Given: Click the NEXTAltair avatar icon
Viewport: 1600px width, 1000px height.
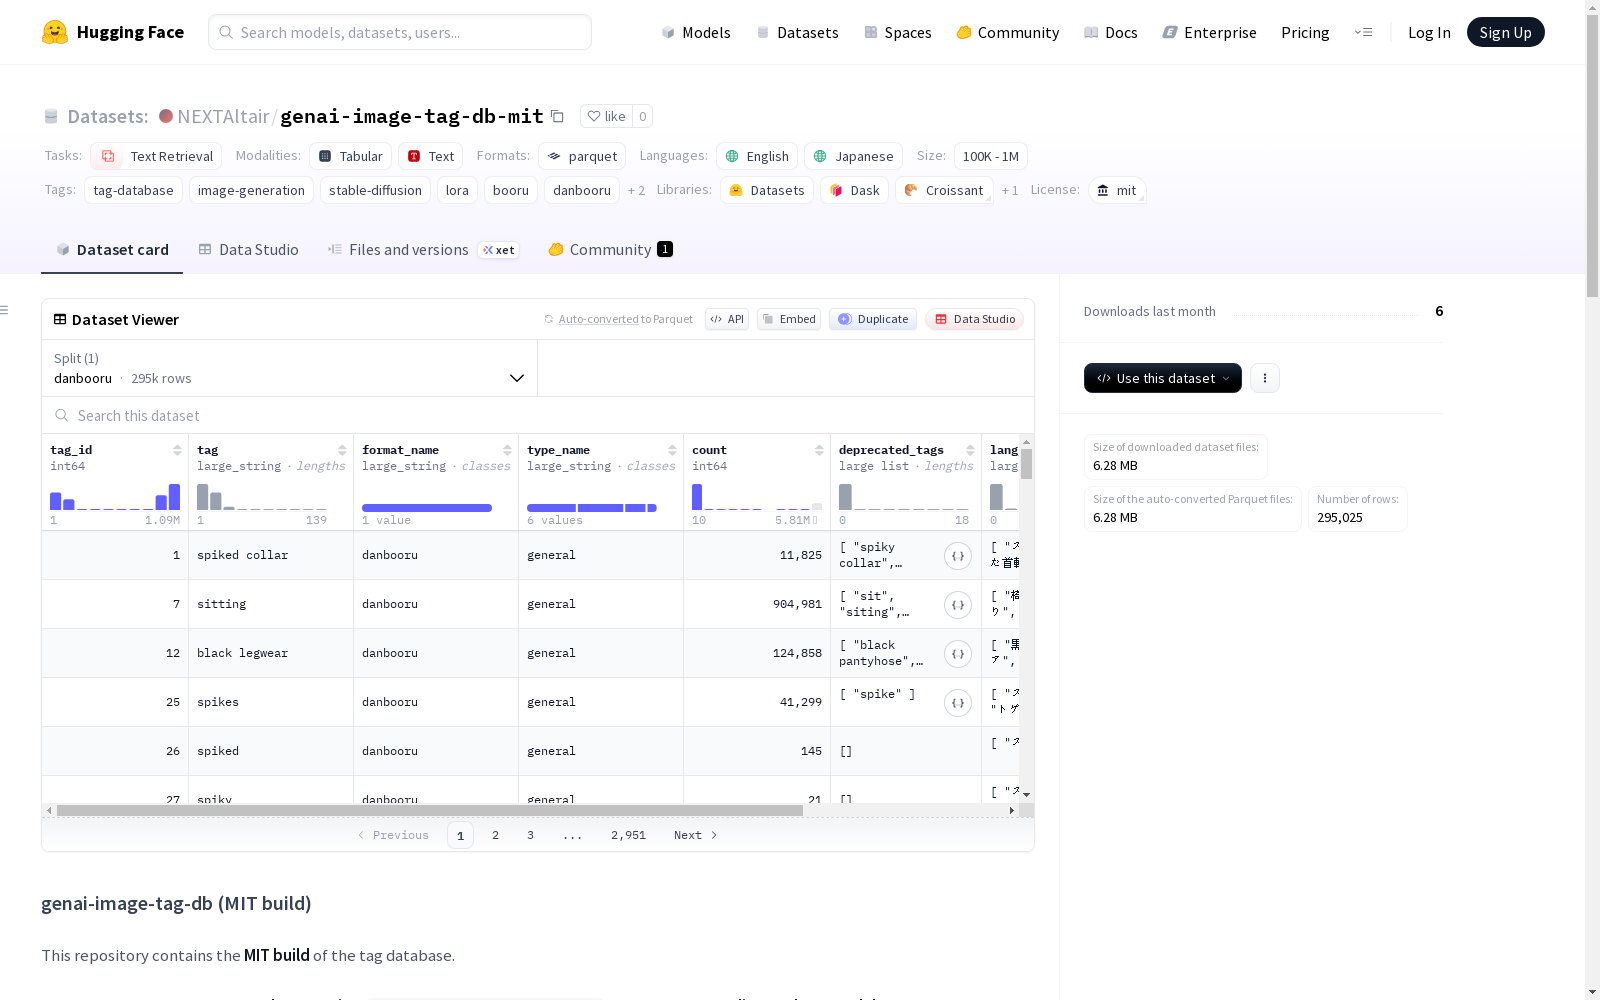Looking at the screenshot, I should pyautogui.click(x=166, y=116).
